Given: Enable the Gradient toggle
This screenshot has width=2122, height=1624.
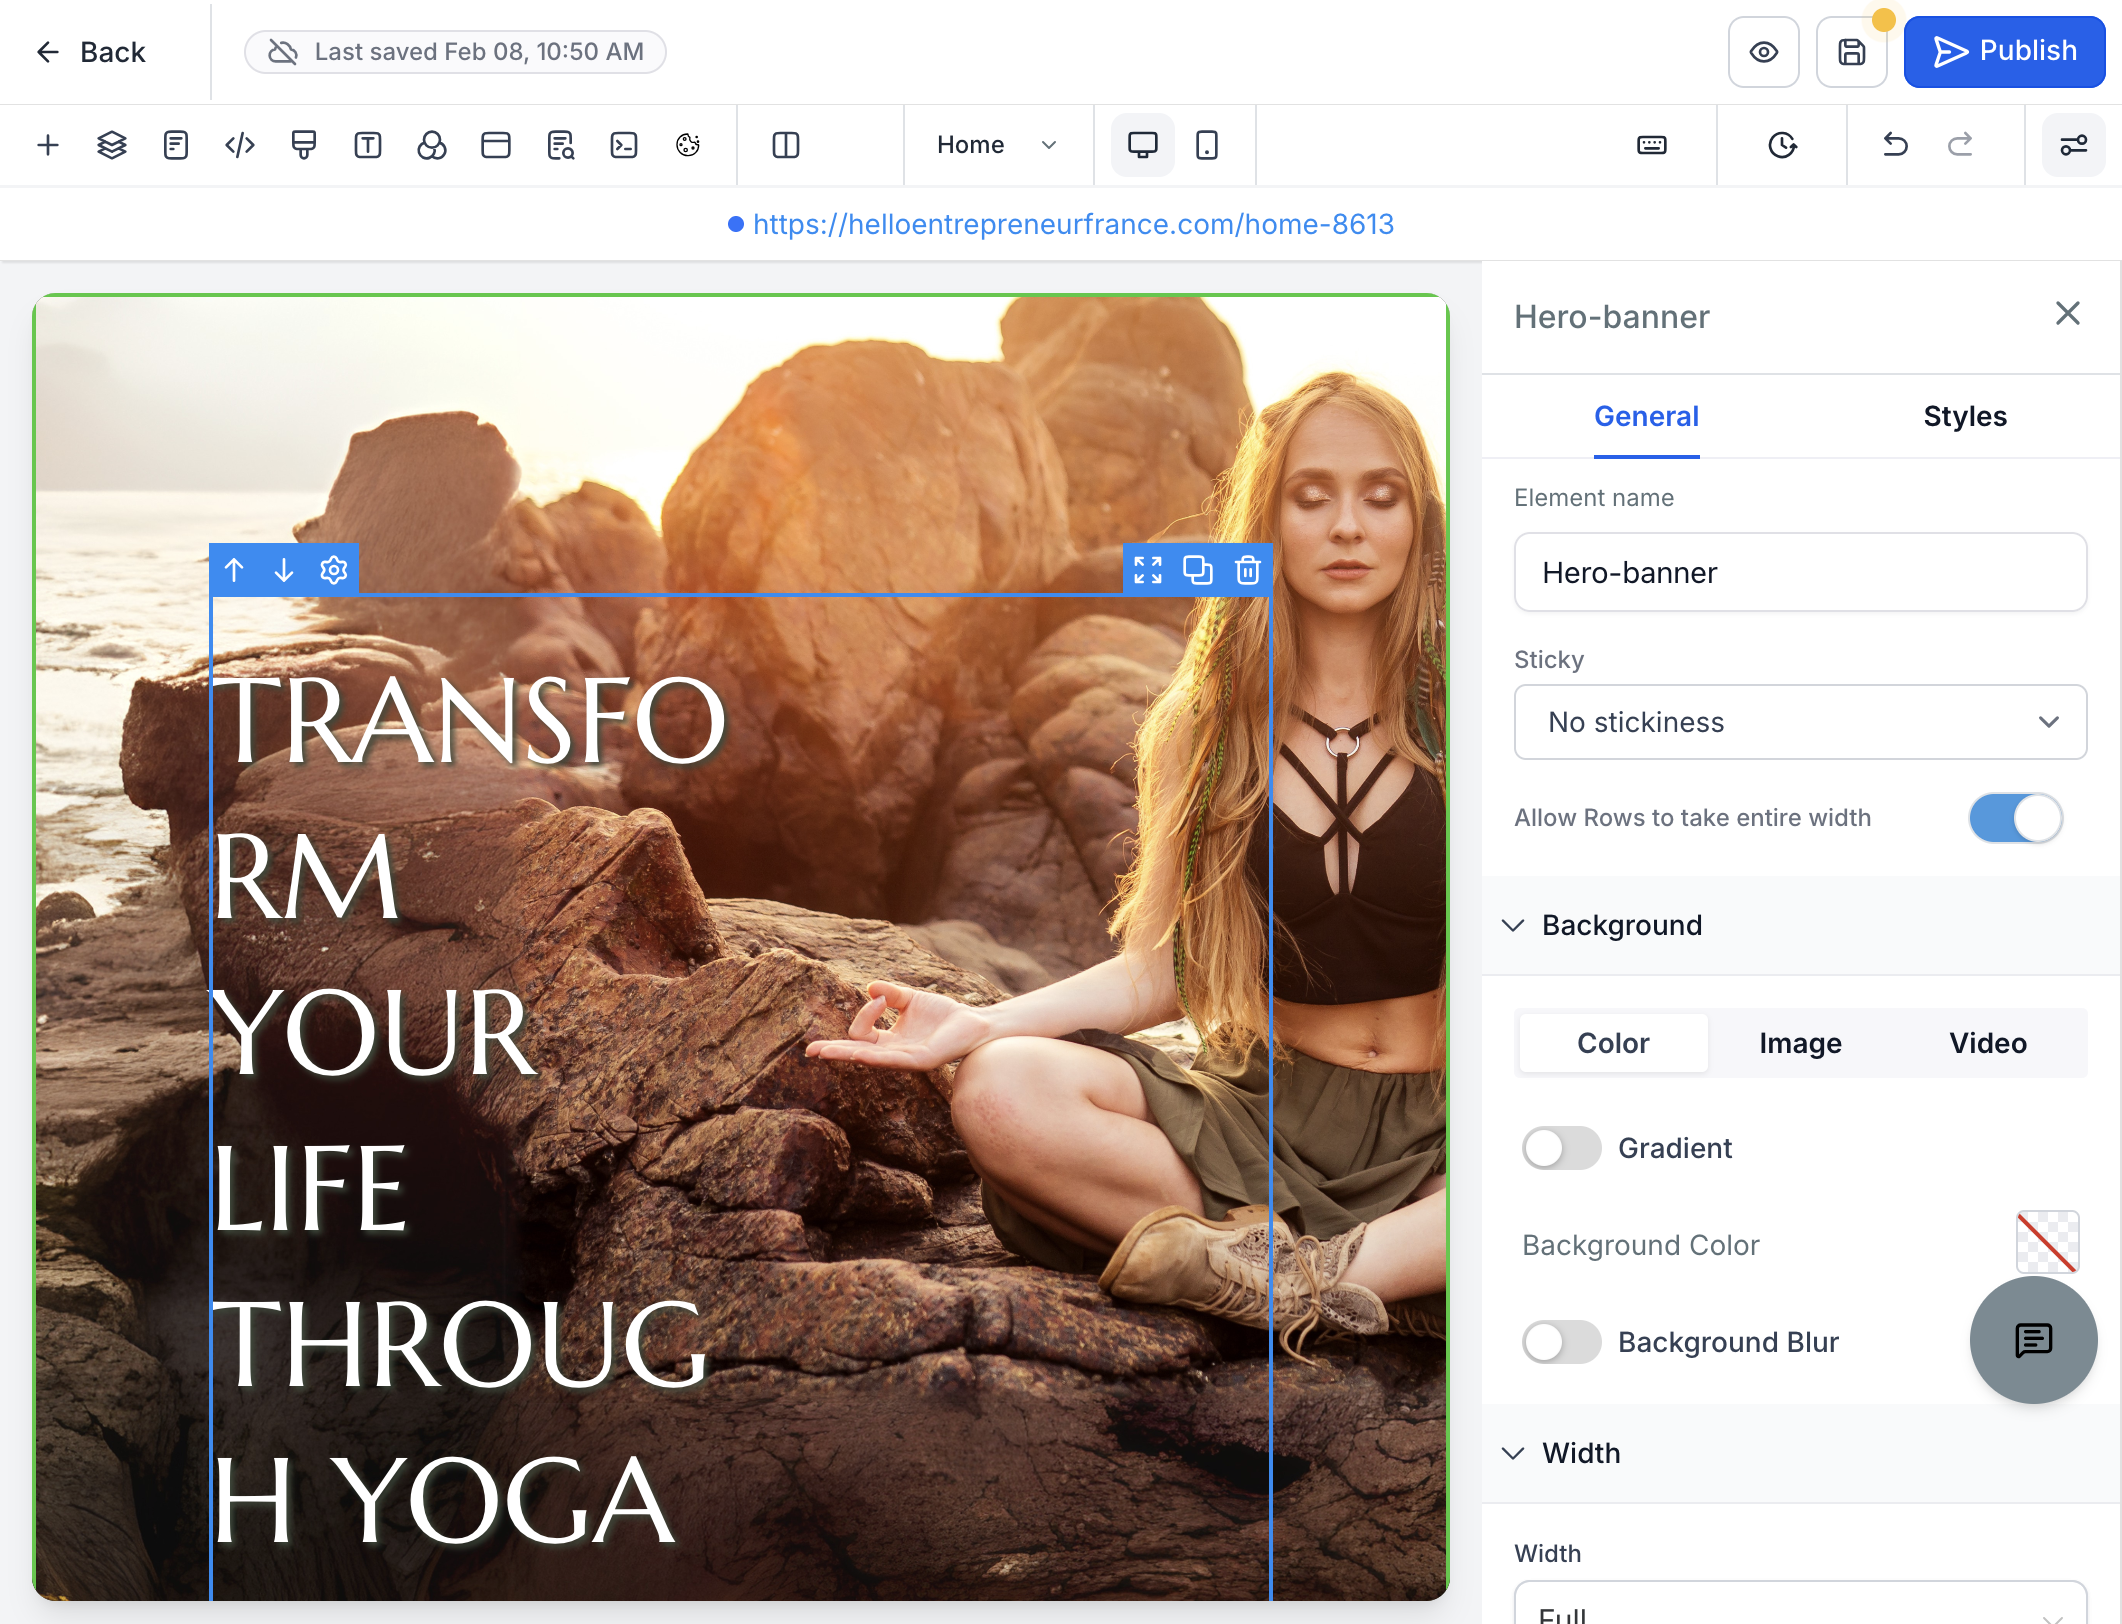Looking at the screenshot, I should (1561, 1148).
